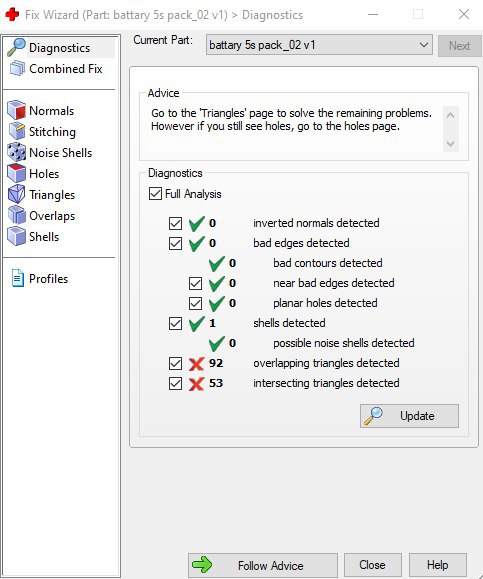Toggle overlapping triangles detected checkbox

coord(175,363)
